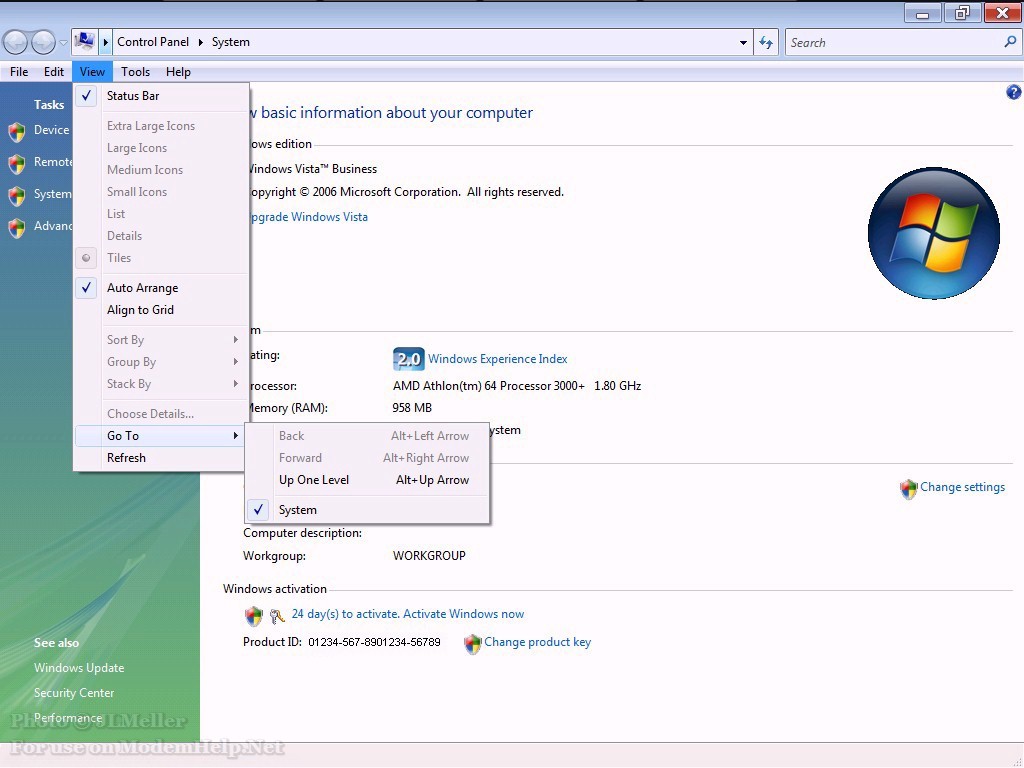Select Up One Level in submenu
The height and width of the screenshot is (768, 1024).
coord(366,480)
